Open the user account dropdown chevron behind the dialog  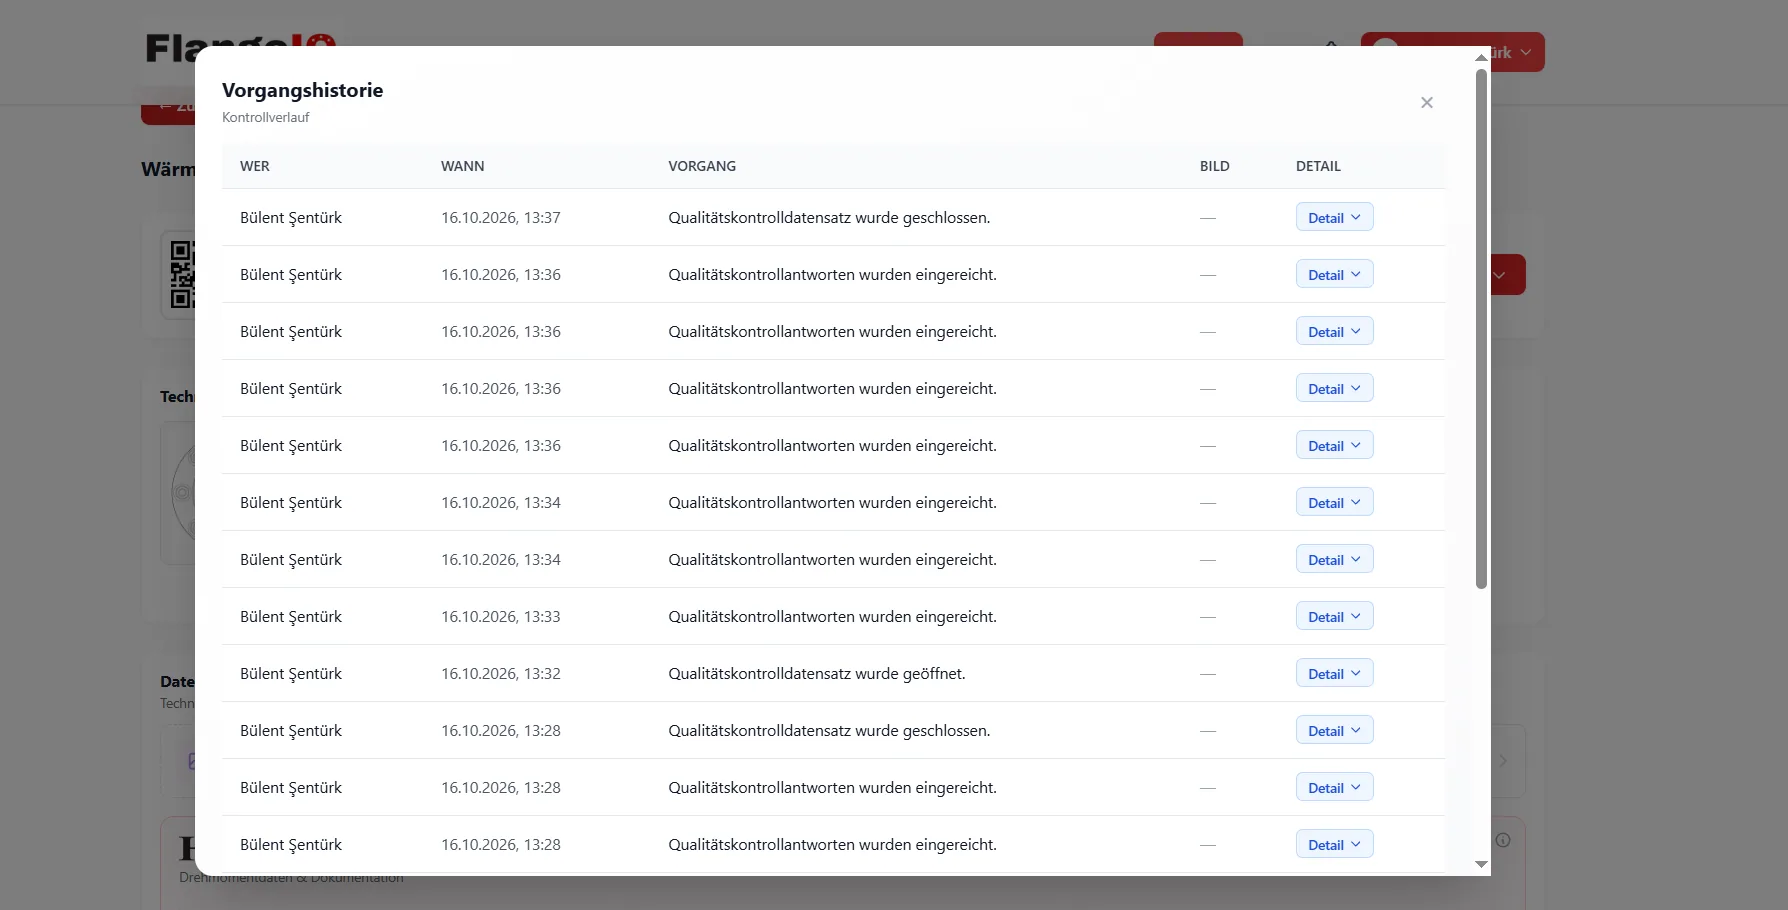point(1526,52)
